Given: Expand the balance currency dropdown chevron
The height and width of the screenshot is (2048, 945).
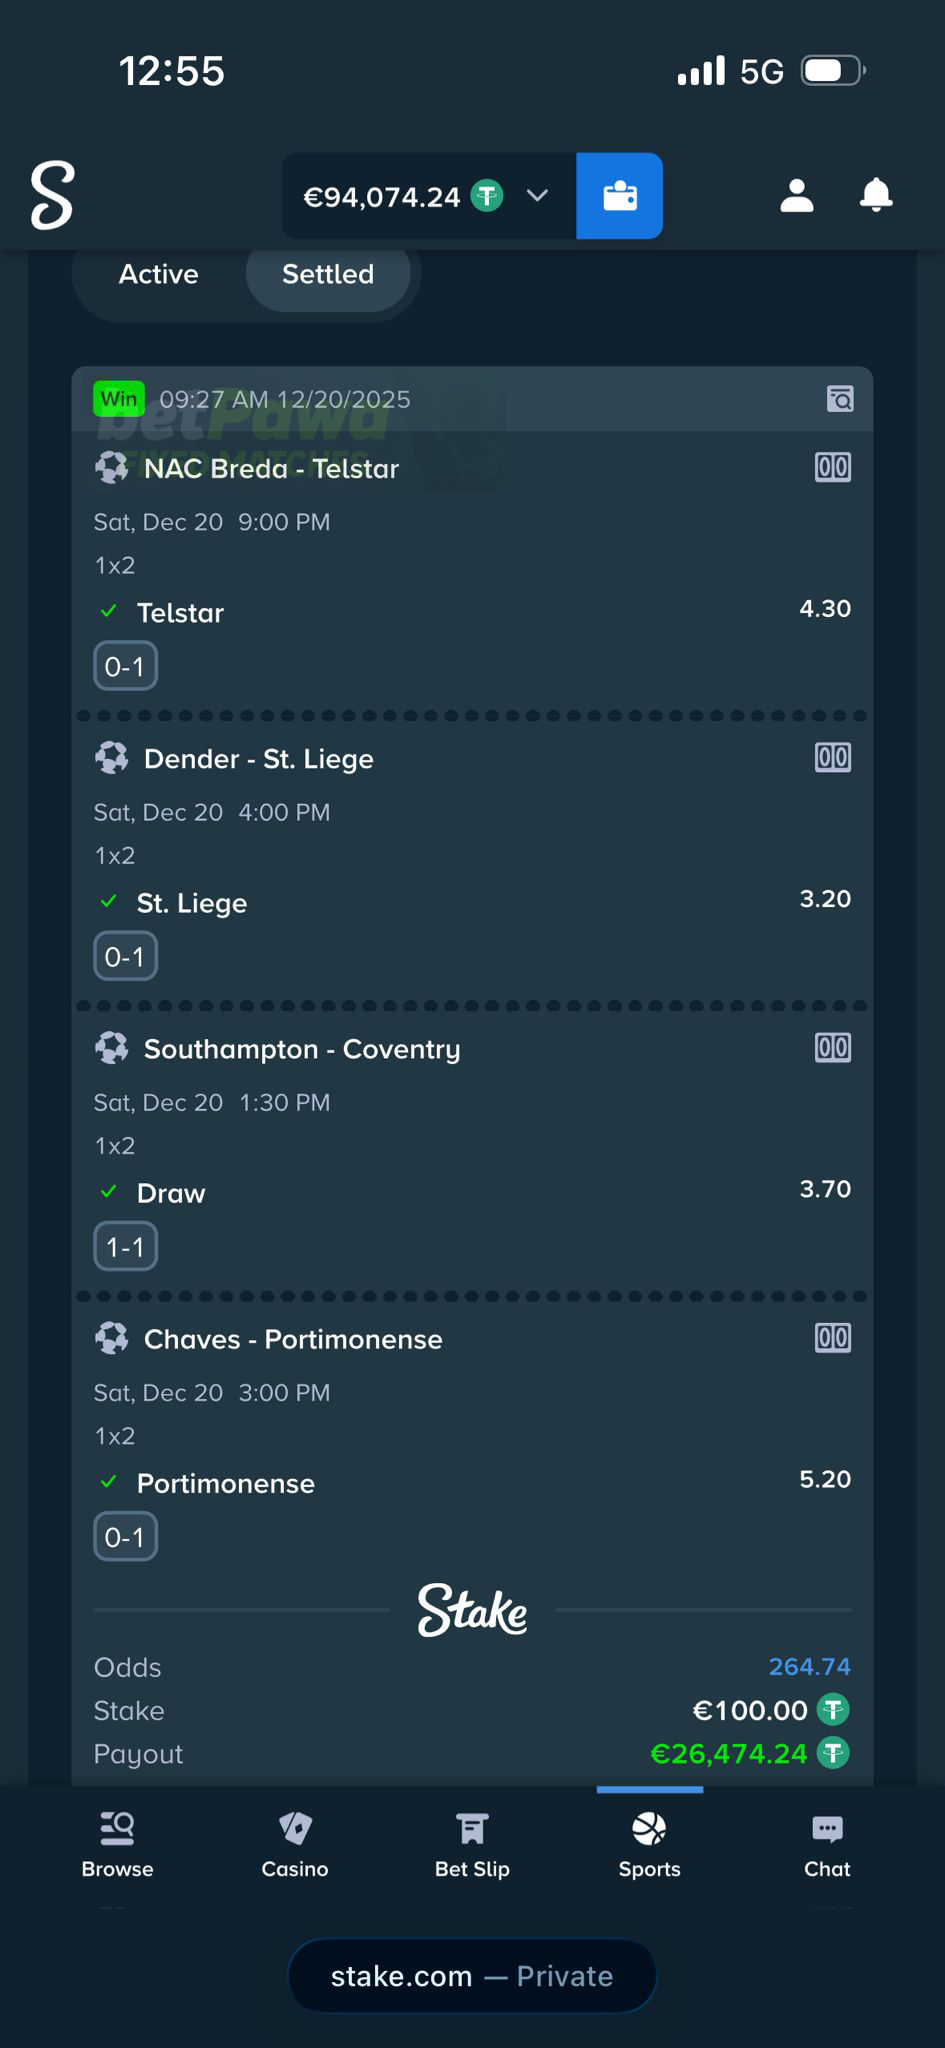Looking at the screenshot, I should tap(537, 196).
